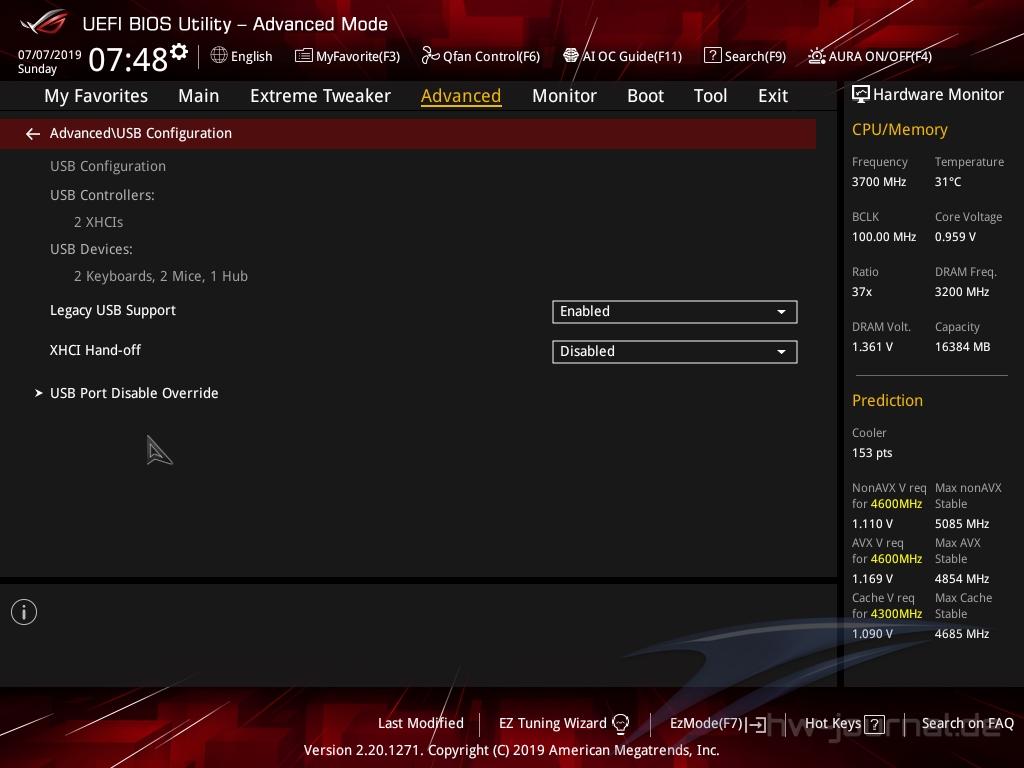The image size is (1024, 768).
Task: Click the AI OC Guide chip icon
Action: [570, 56]
